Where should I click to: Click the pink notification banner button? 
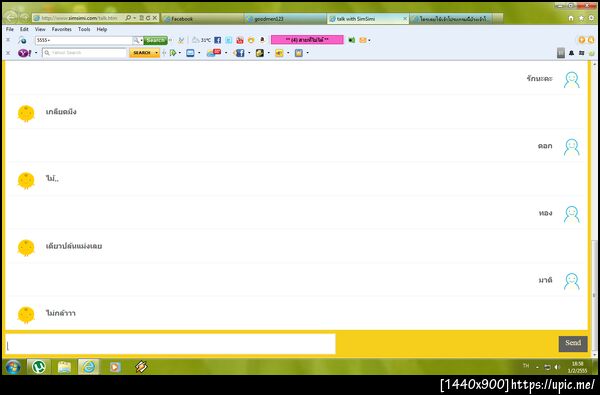[x=307, y=40]
